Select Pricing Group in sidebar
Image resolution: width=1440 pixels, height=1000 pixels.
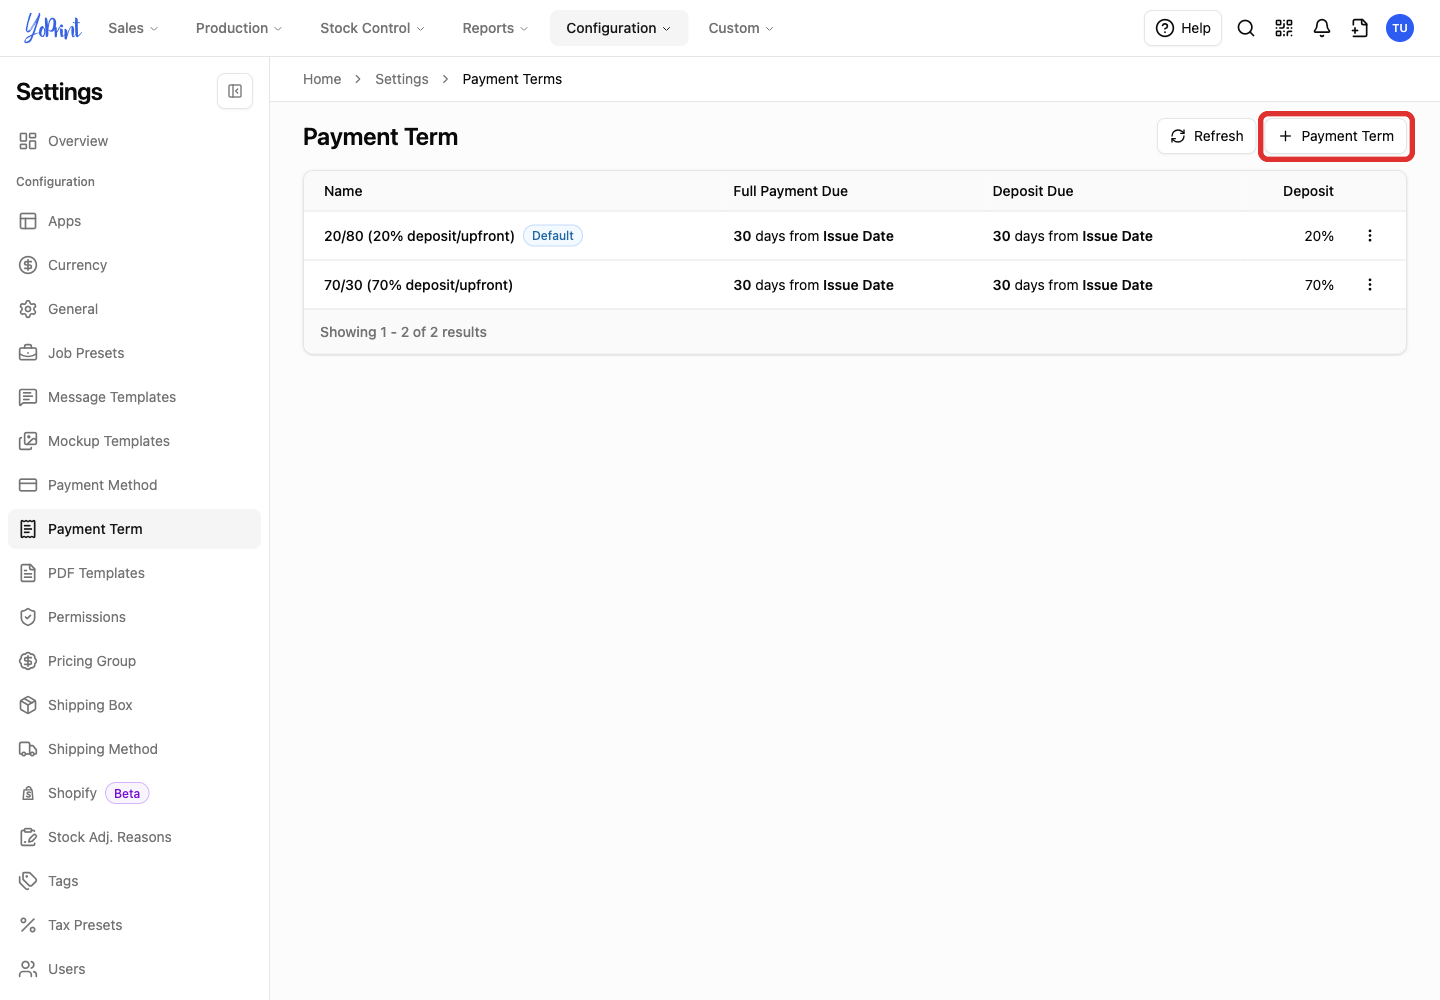tap(134, 661)
